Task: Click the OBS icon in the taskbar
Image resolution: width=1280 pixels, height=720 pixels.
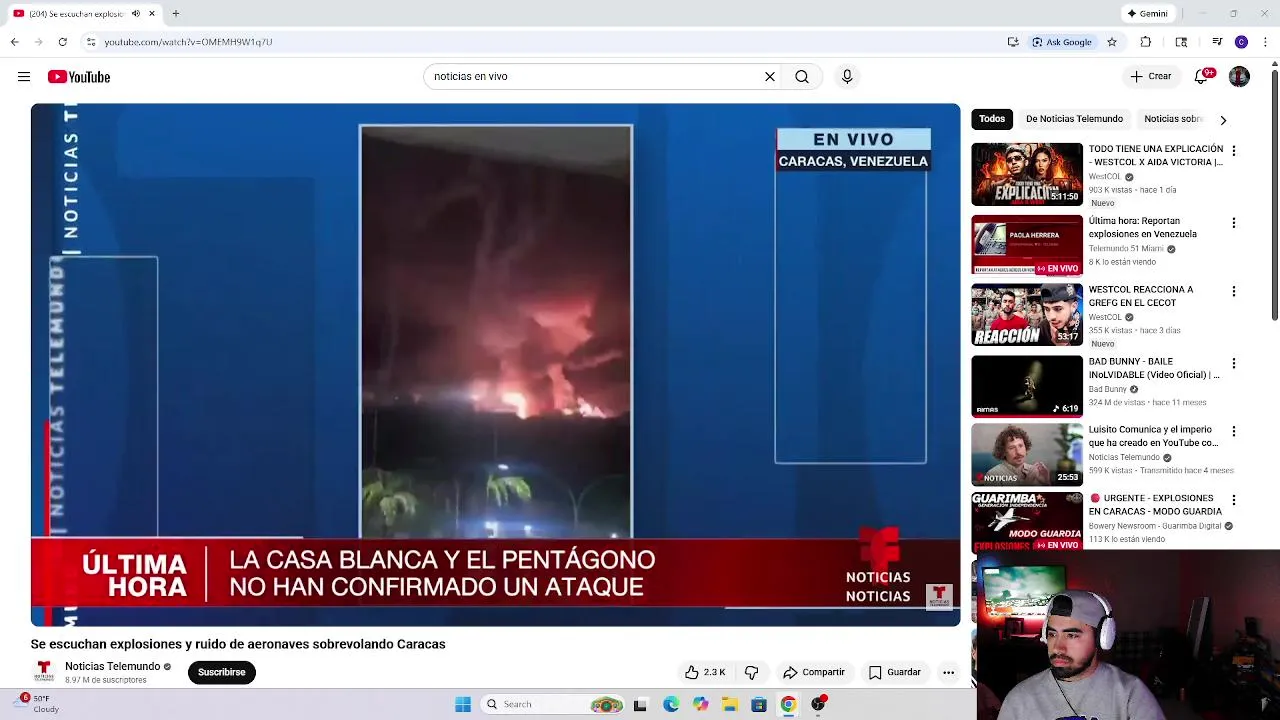Action: 818,704
